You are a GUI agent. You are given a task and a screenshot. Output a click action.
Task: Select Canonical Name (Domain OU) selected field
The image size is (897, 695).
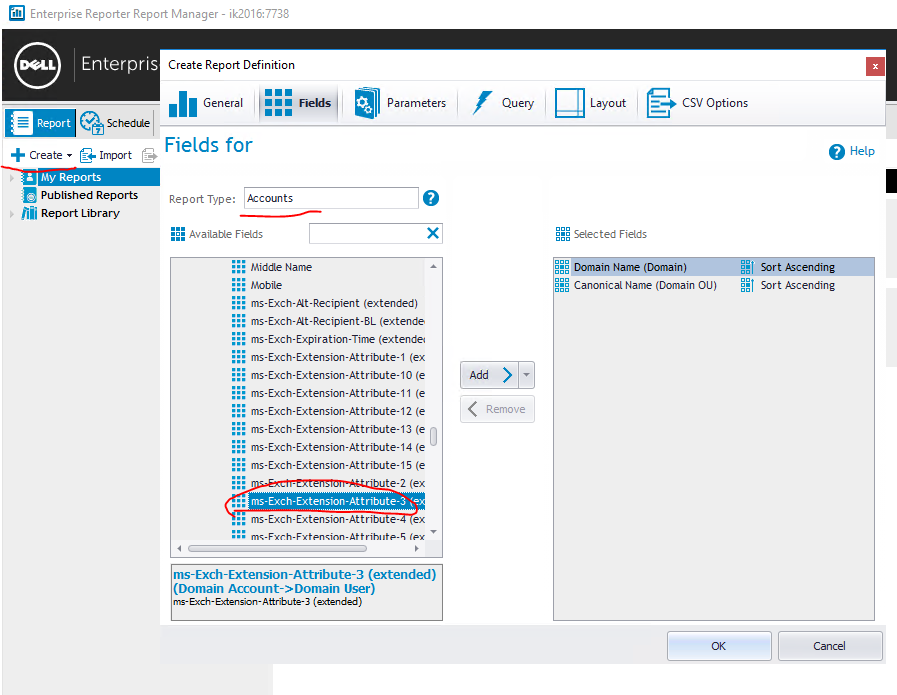pos(645,285)
